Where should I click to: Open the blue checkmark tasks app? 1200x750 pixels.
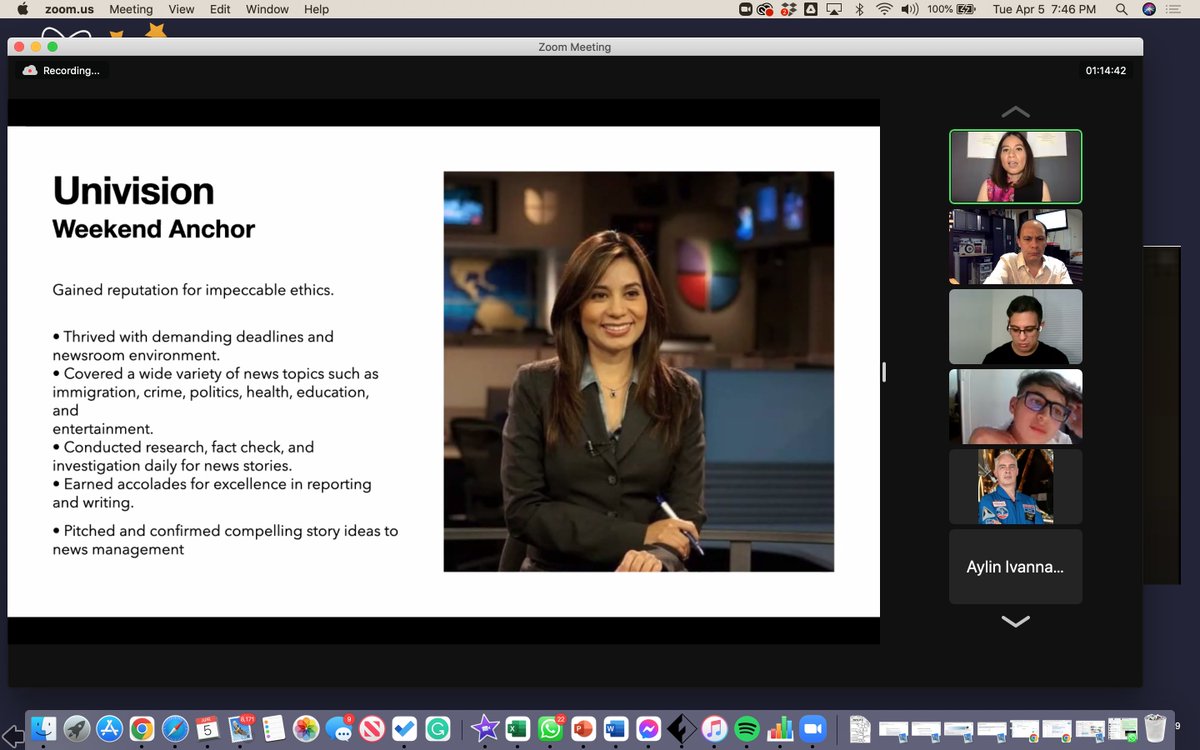pos(404,729)
